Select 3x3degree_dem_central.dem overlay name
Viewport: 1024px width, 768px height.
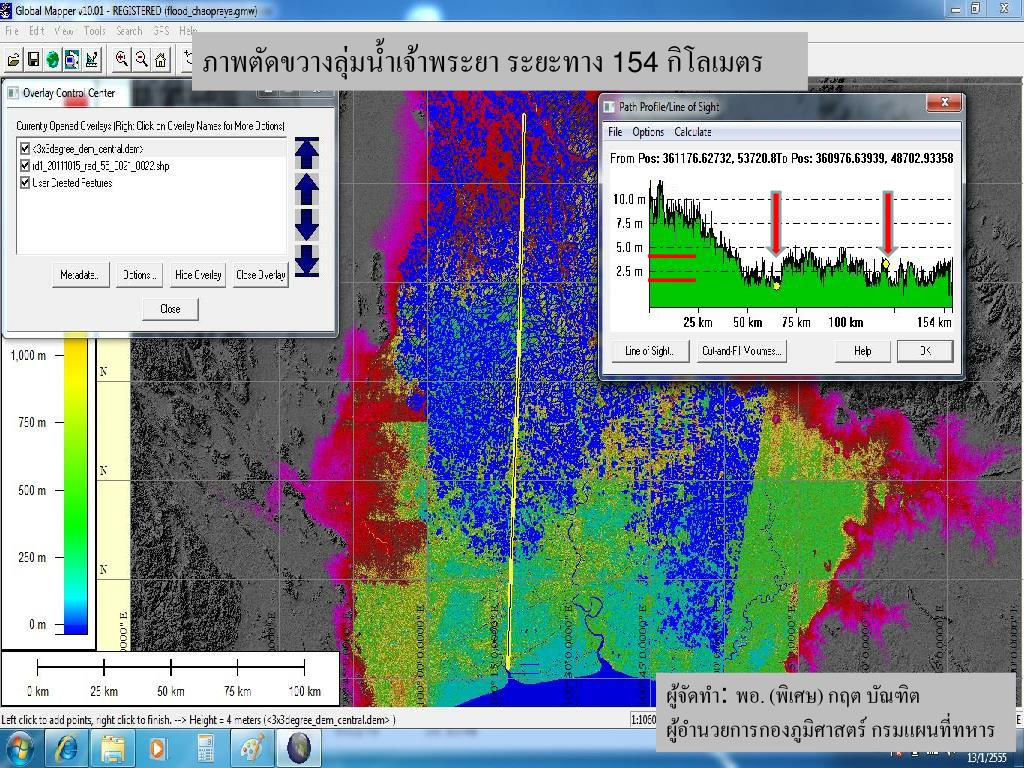88,149
